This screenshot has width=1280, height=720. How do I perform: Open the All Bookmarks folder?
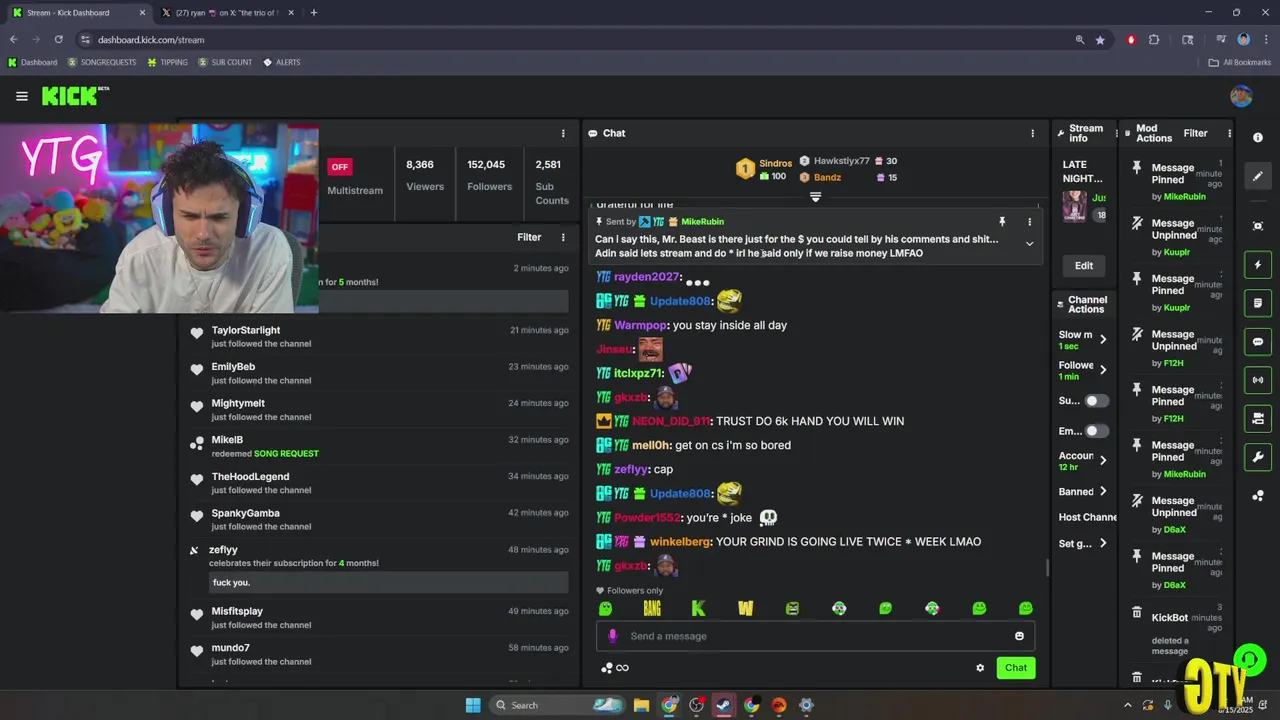click(1240, 62)
